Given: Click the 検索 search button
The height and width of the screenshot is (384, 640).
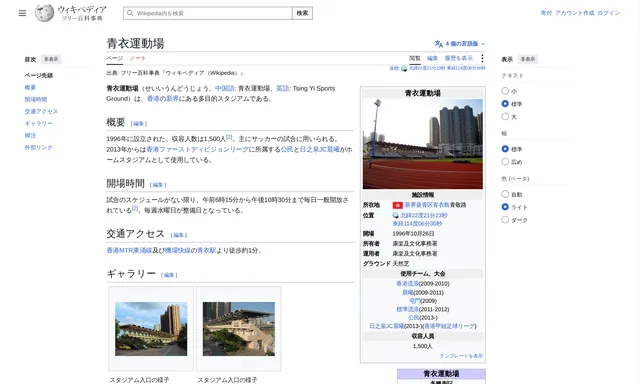Looking at the screenshot, I should (x=302, y=13).
